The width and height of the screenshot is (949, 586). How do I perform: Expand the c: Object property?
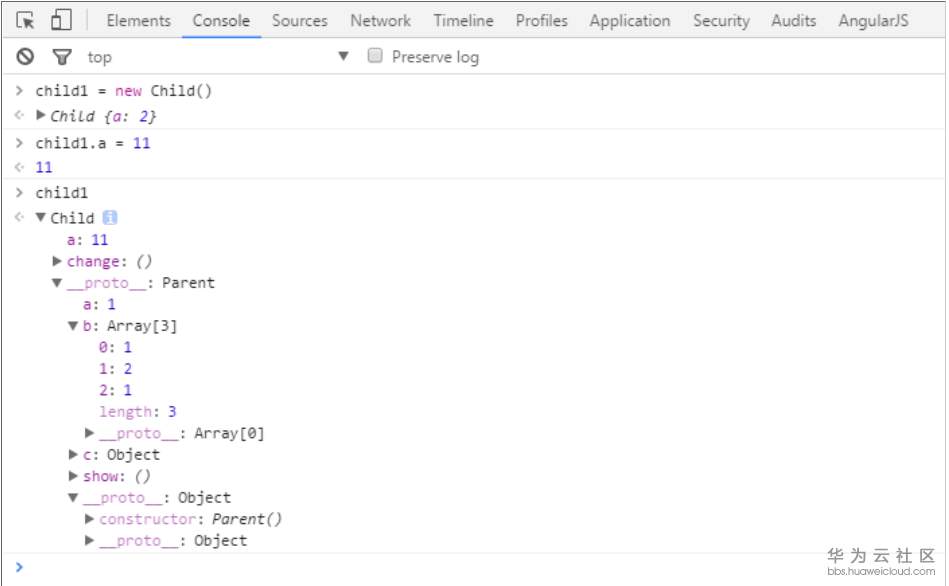[73, 455]
